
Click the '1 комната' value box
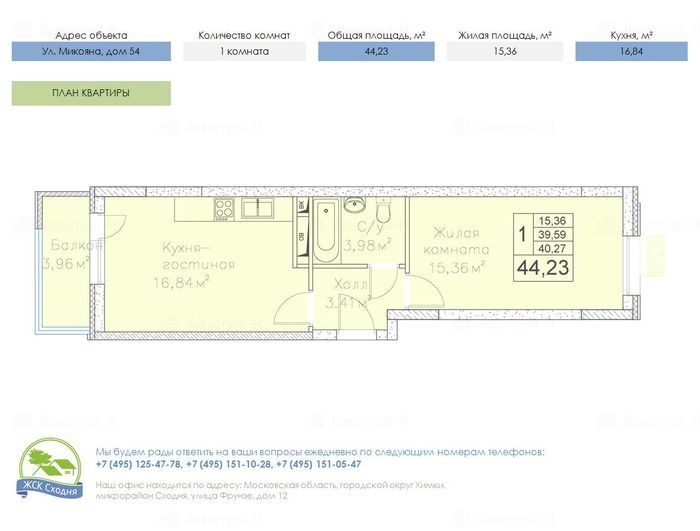pyautogui.click(x=244, y=51)
